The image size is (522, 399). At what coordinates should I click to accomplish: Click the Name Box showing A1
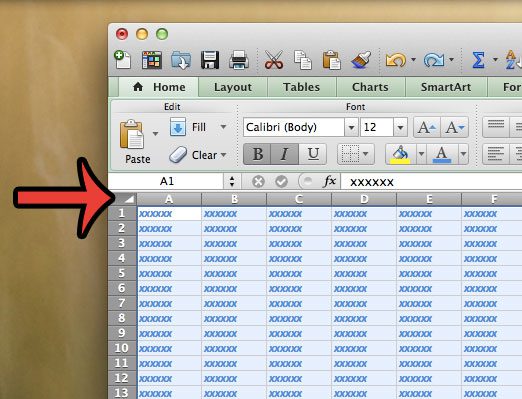click(166, 181)
